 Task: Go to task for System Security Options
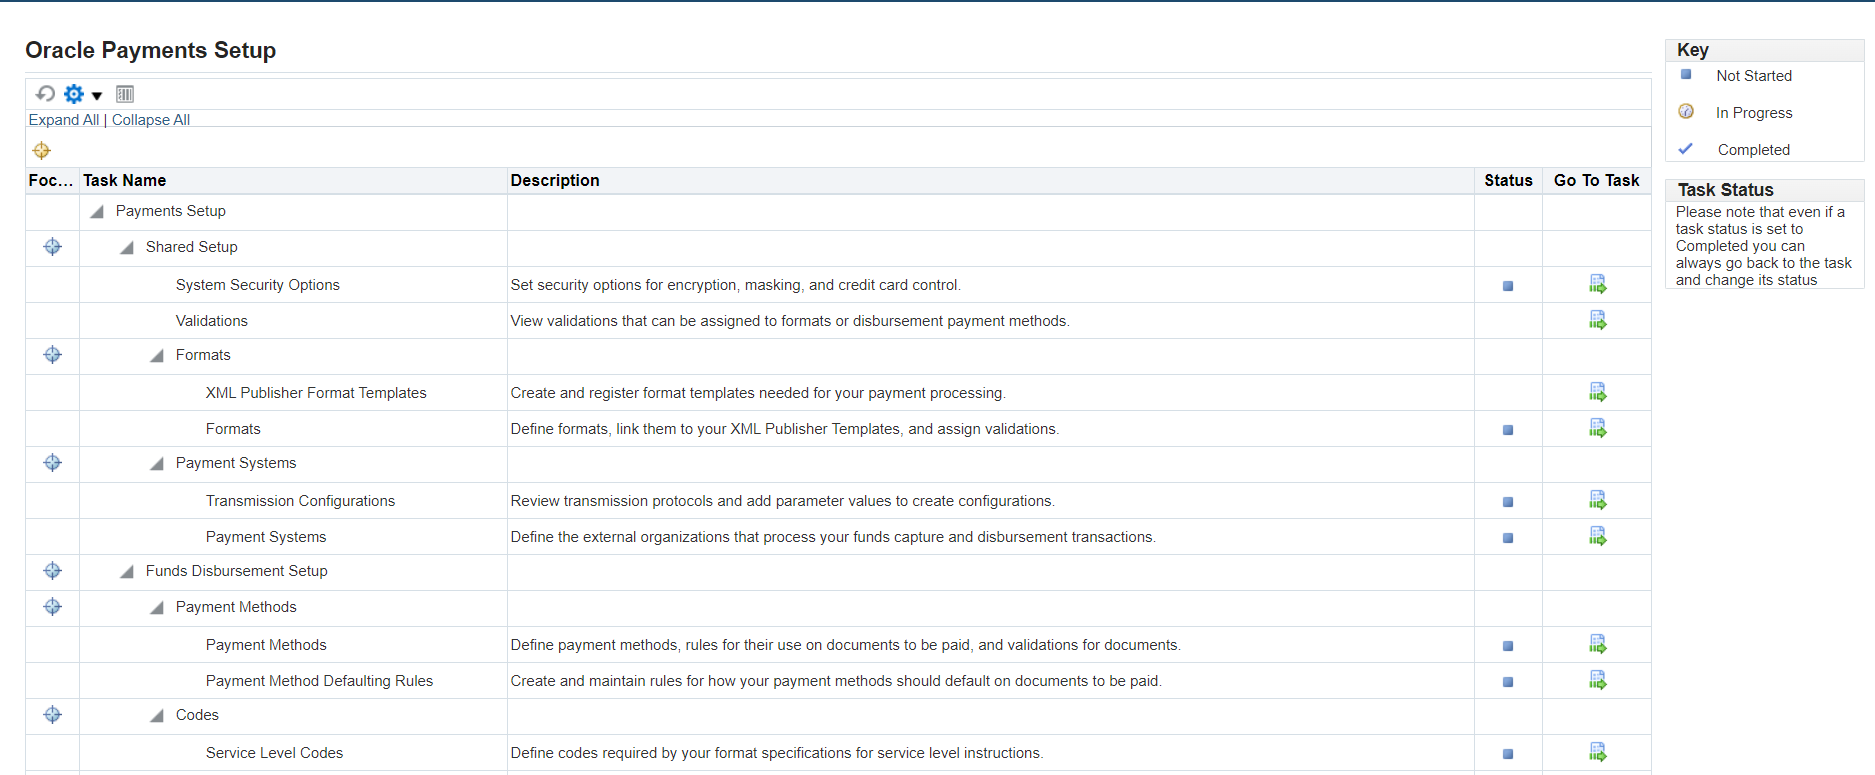pos(1598,285)
